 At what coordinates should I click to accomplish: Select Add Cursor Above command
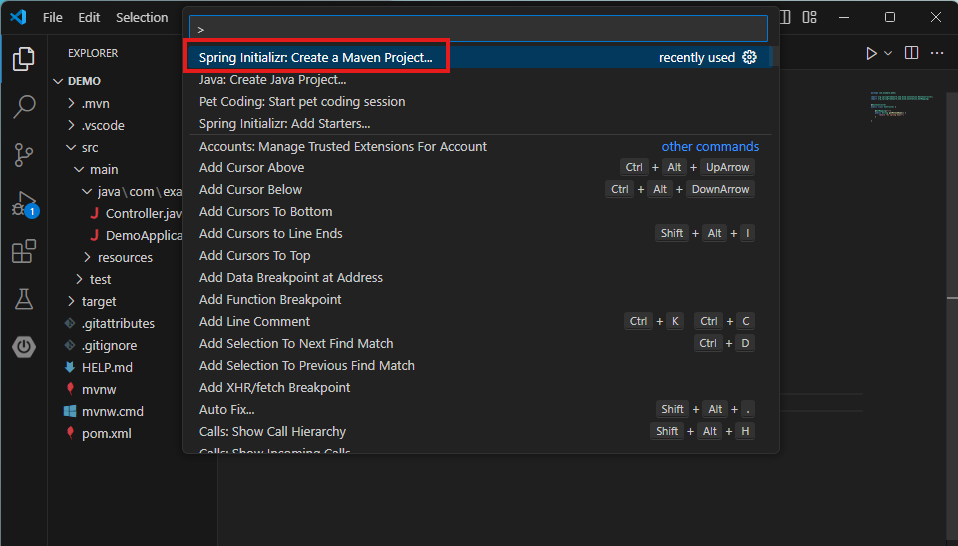[480, 167]
